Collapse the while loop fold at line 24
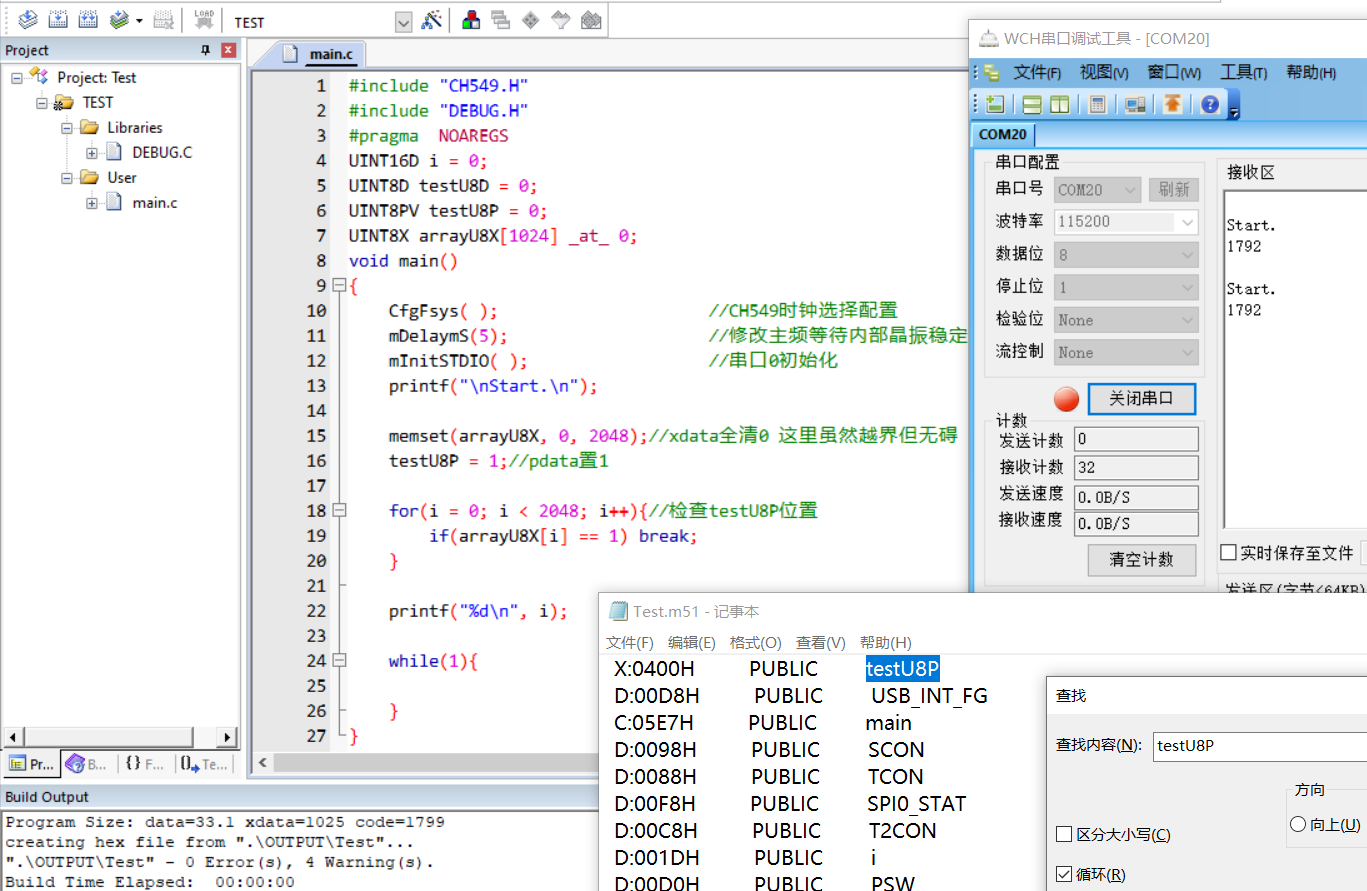 click(339, 660)
